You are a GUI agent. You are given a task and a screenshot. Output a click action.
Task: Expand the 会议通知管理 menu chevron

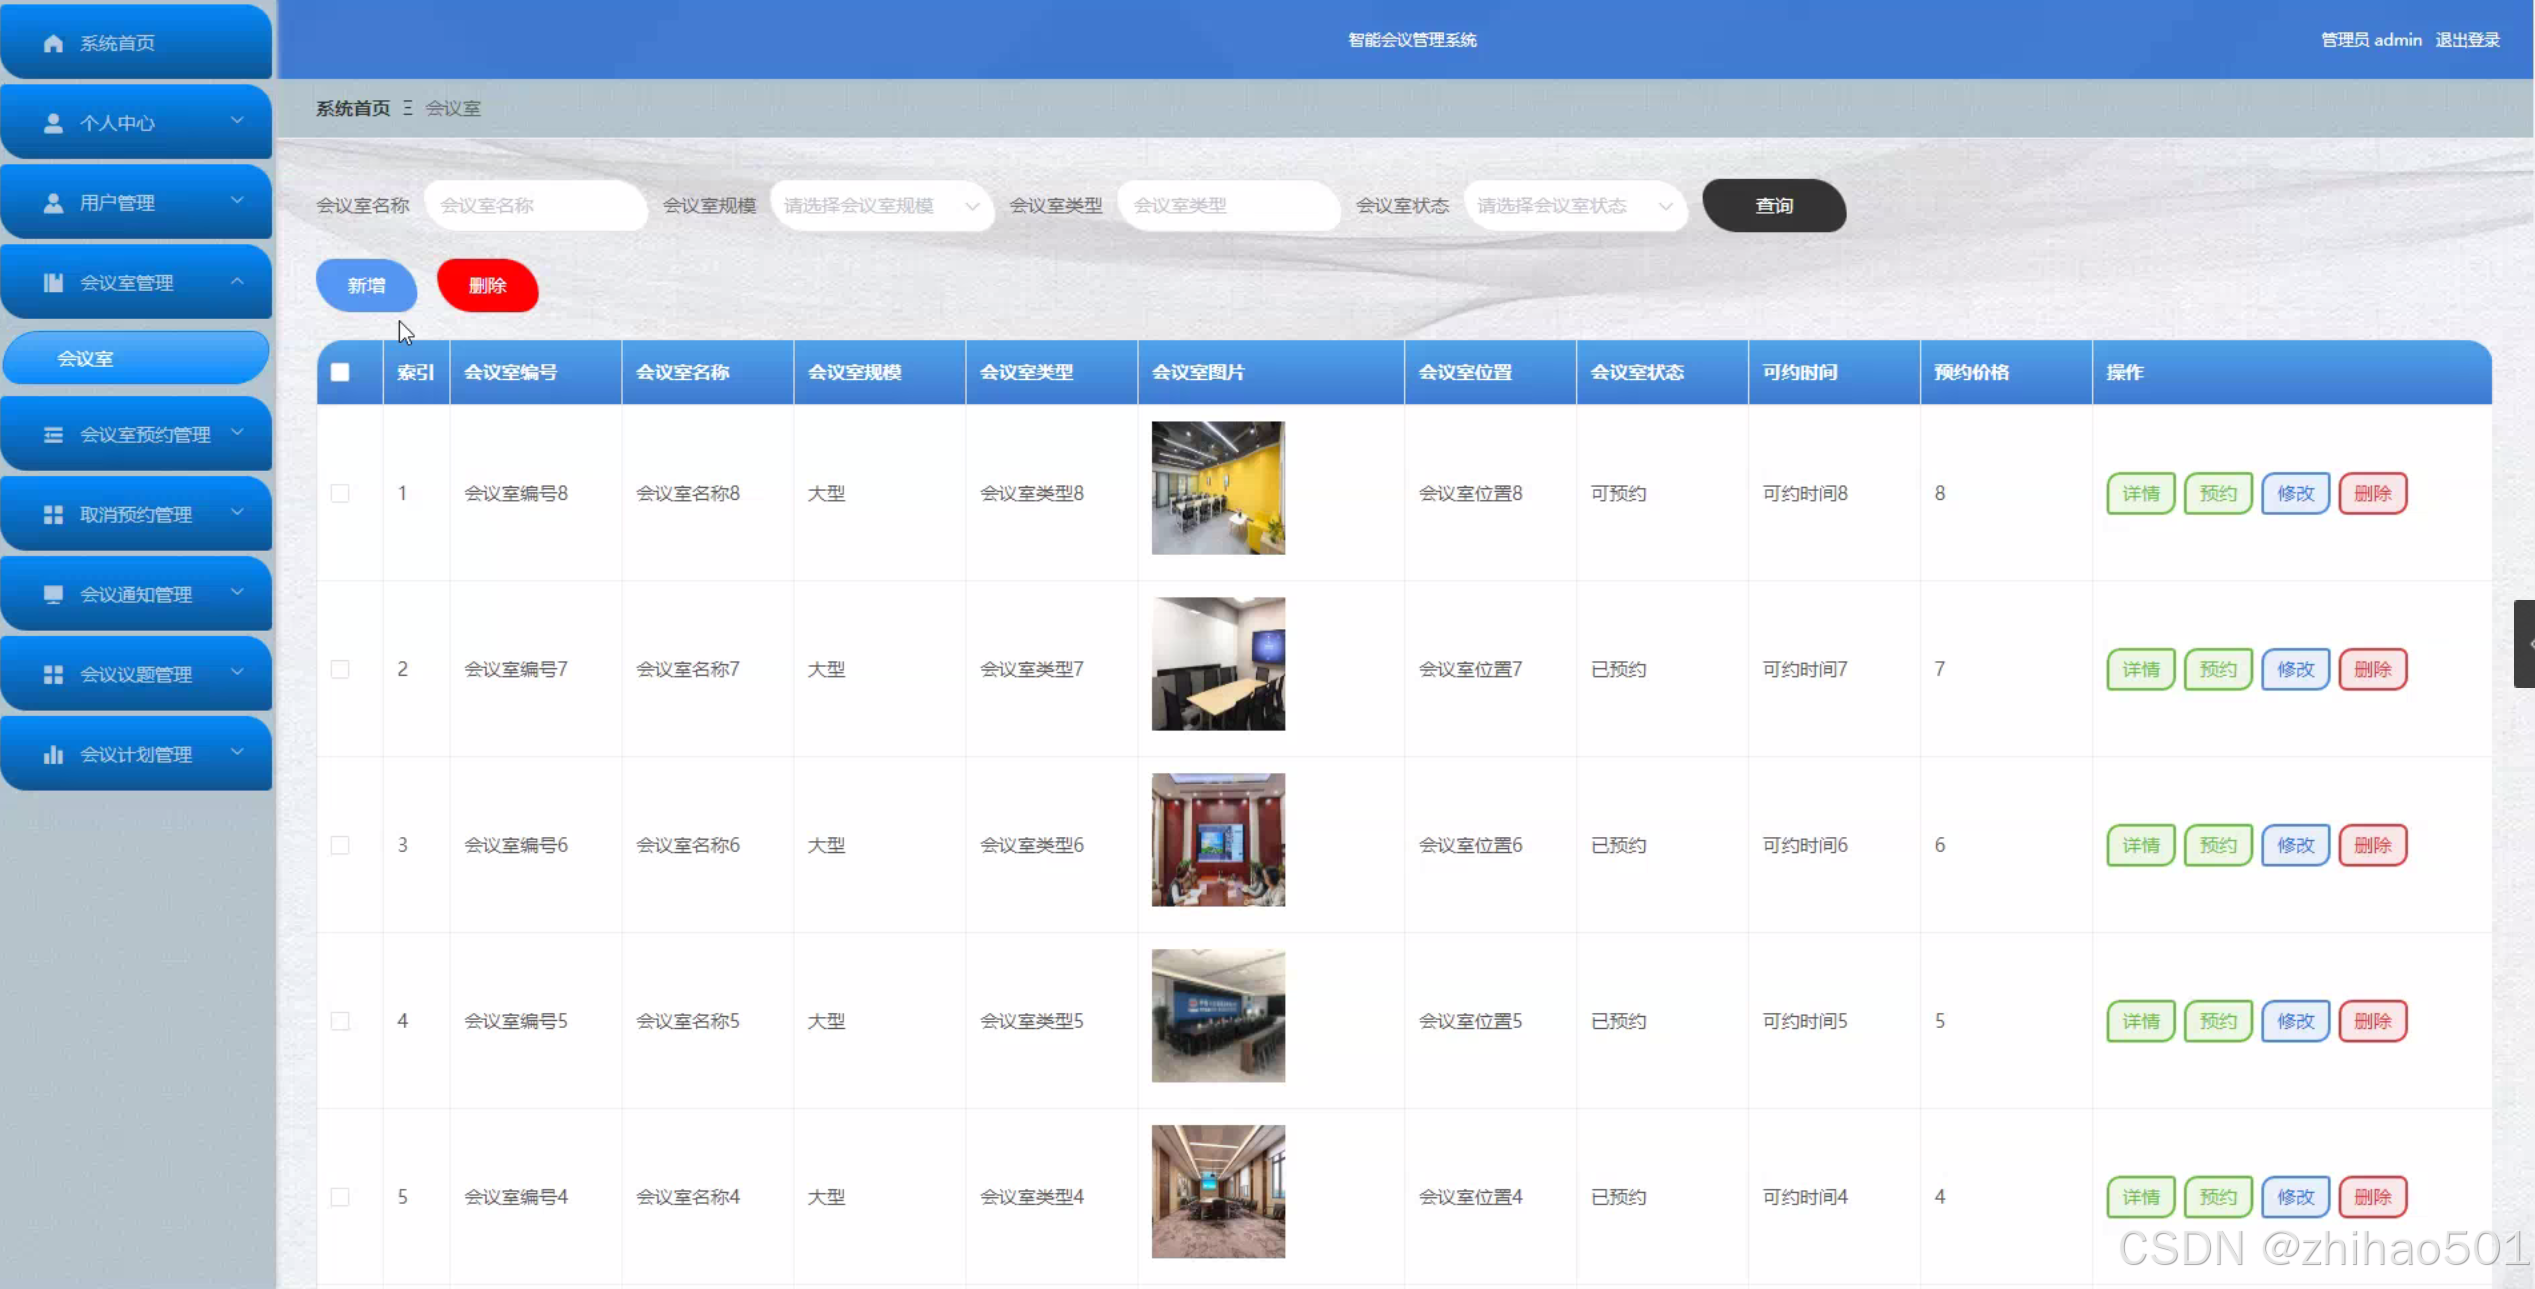pos(237,593)
